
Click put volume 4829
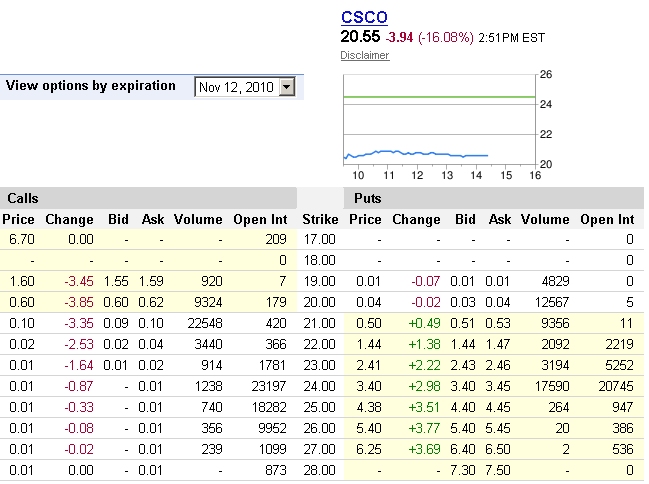coord(555,281)
